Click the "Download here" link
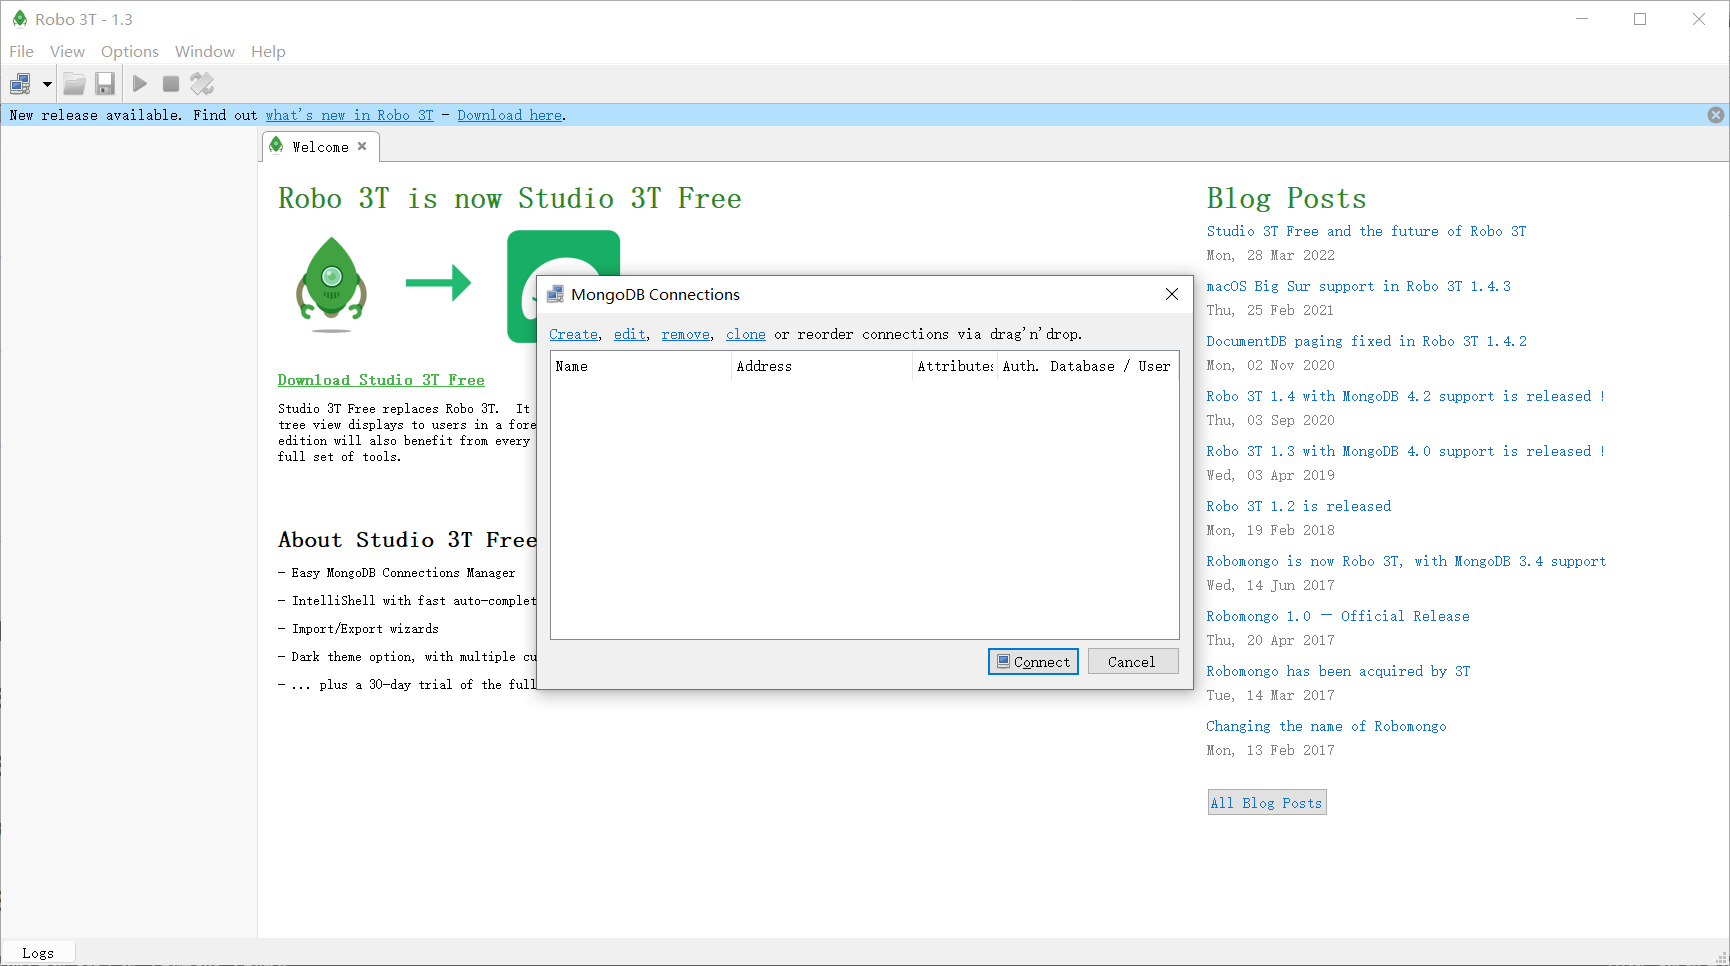This screenshot has height=966, width=1730. point(510,115)
